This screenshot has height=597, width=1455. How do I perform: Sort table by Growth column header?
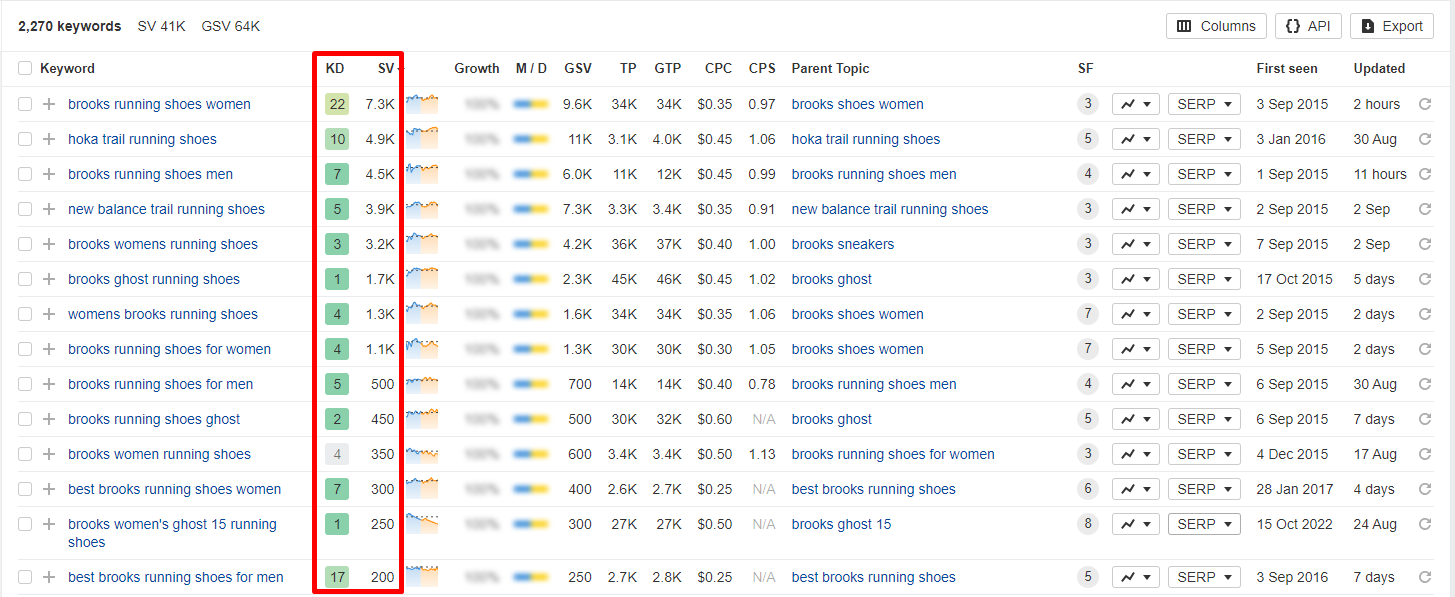click(477, 68)
